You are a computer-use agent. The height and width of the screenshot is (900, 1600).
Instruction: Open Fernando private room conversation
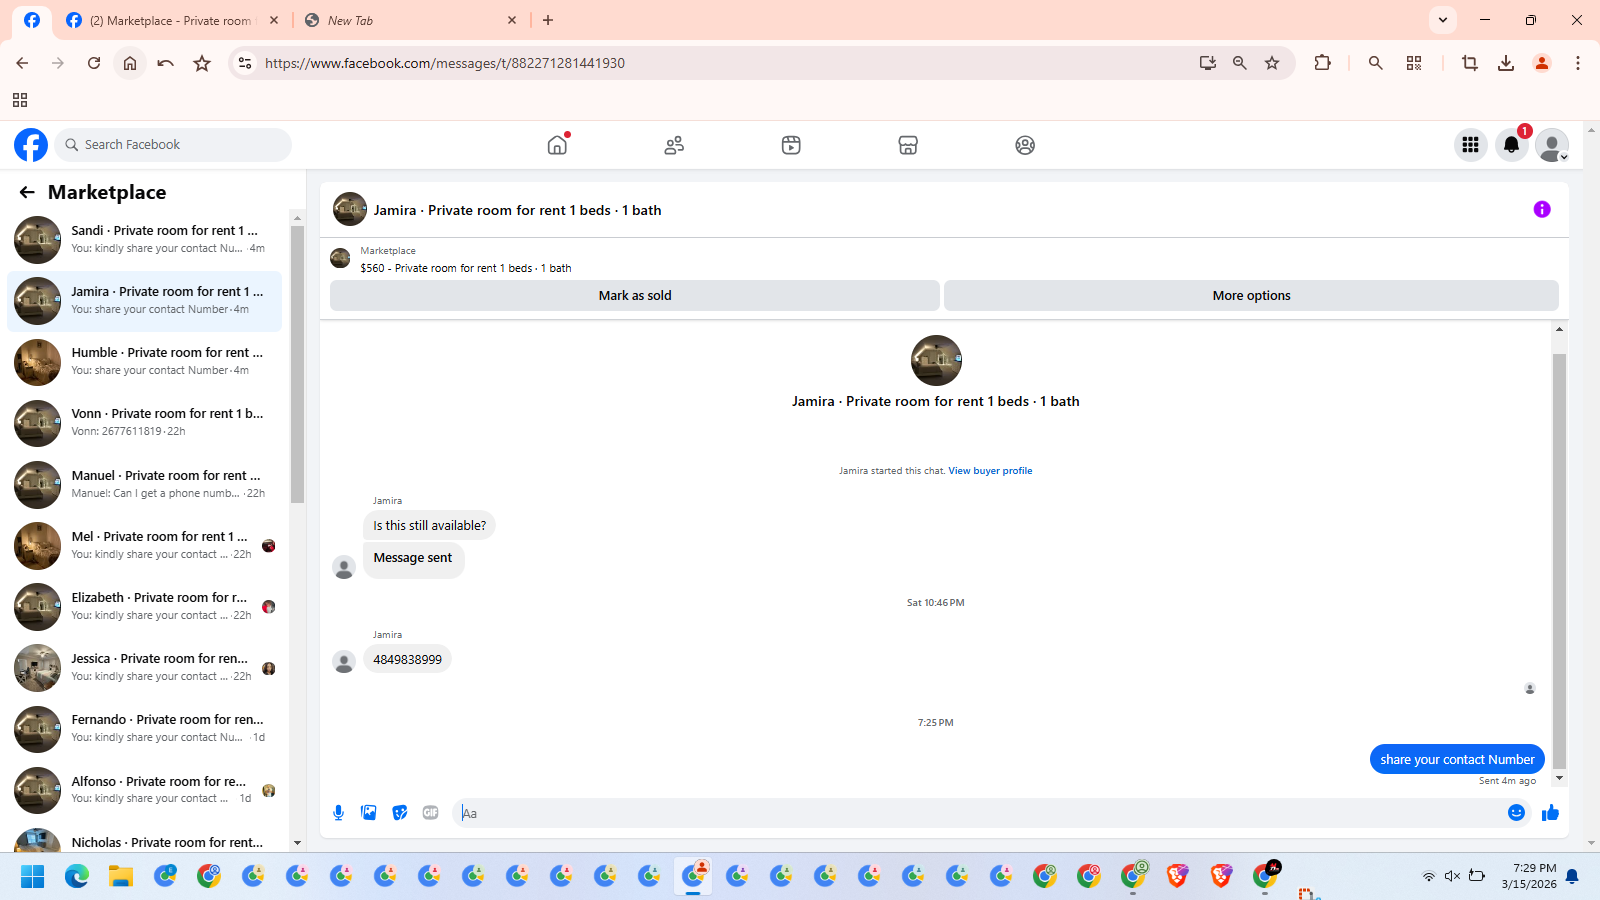[145, 729]
